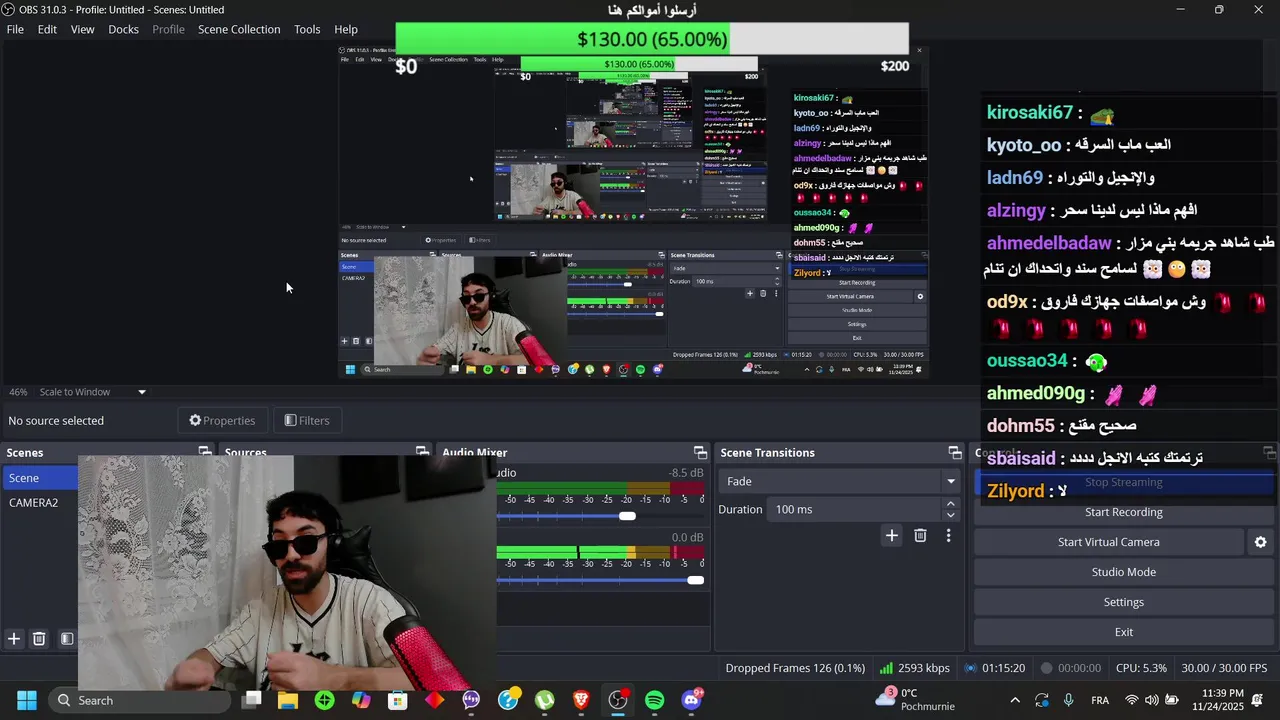
Task: Increase transition duration with up arrow
Action: [x=951, y=503]
